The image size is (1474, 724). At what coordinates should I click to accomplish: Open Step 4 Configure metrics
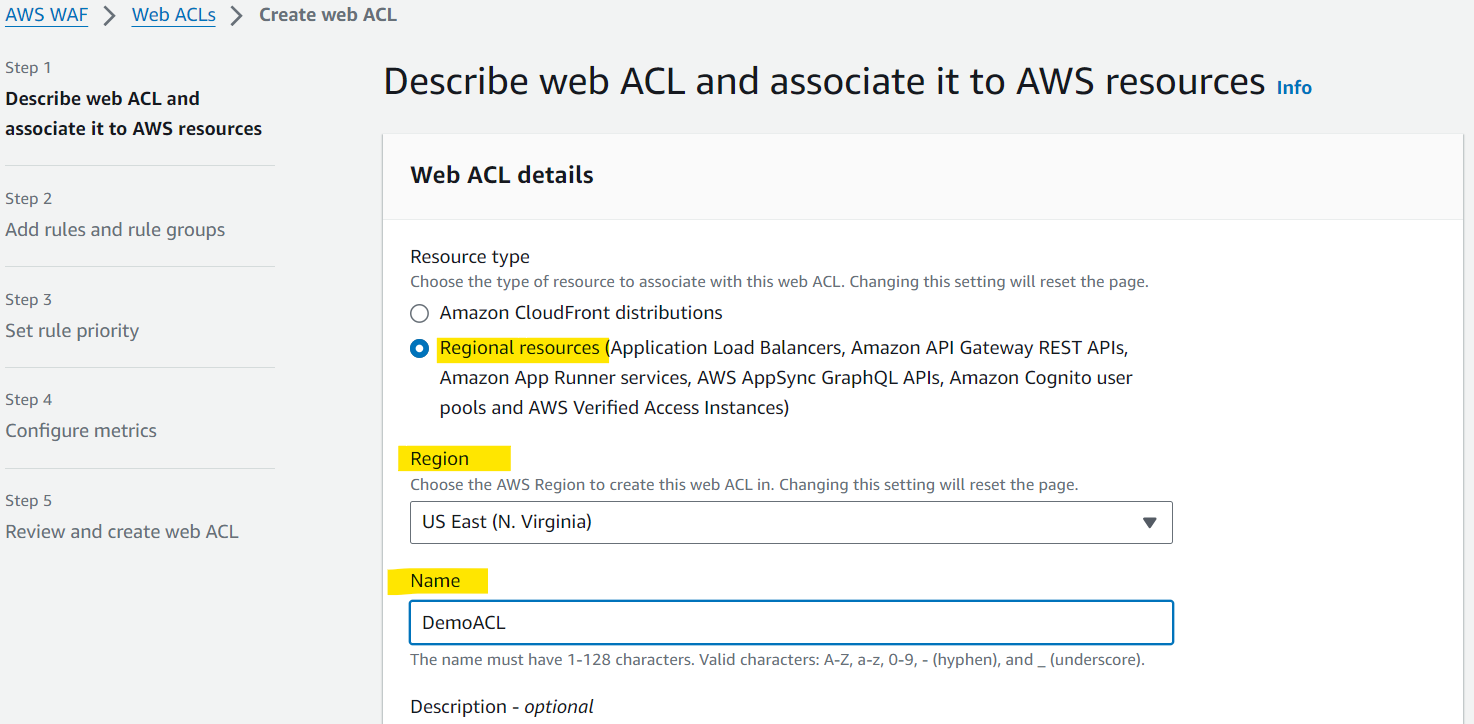pyautogui.click(x=81, y=430)
